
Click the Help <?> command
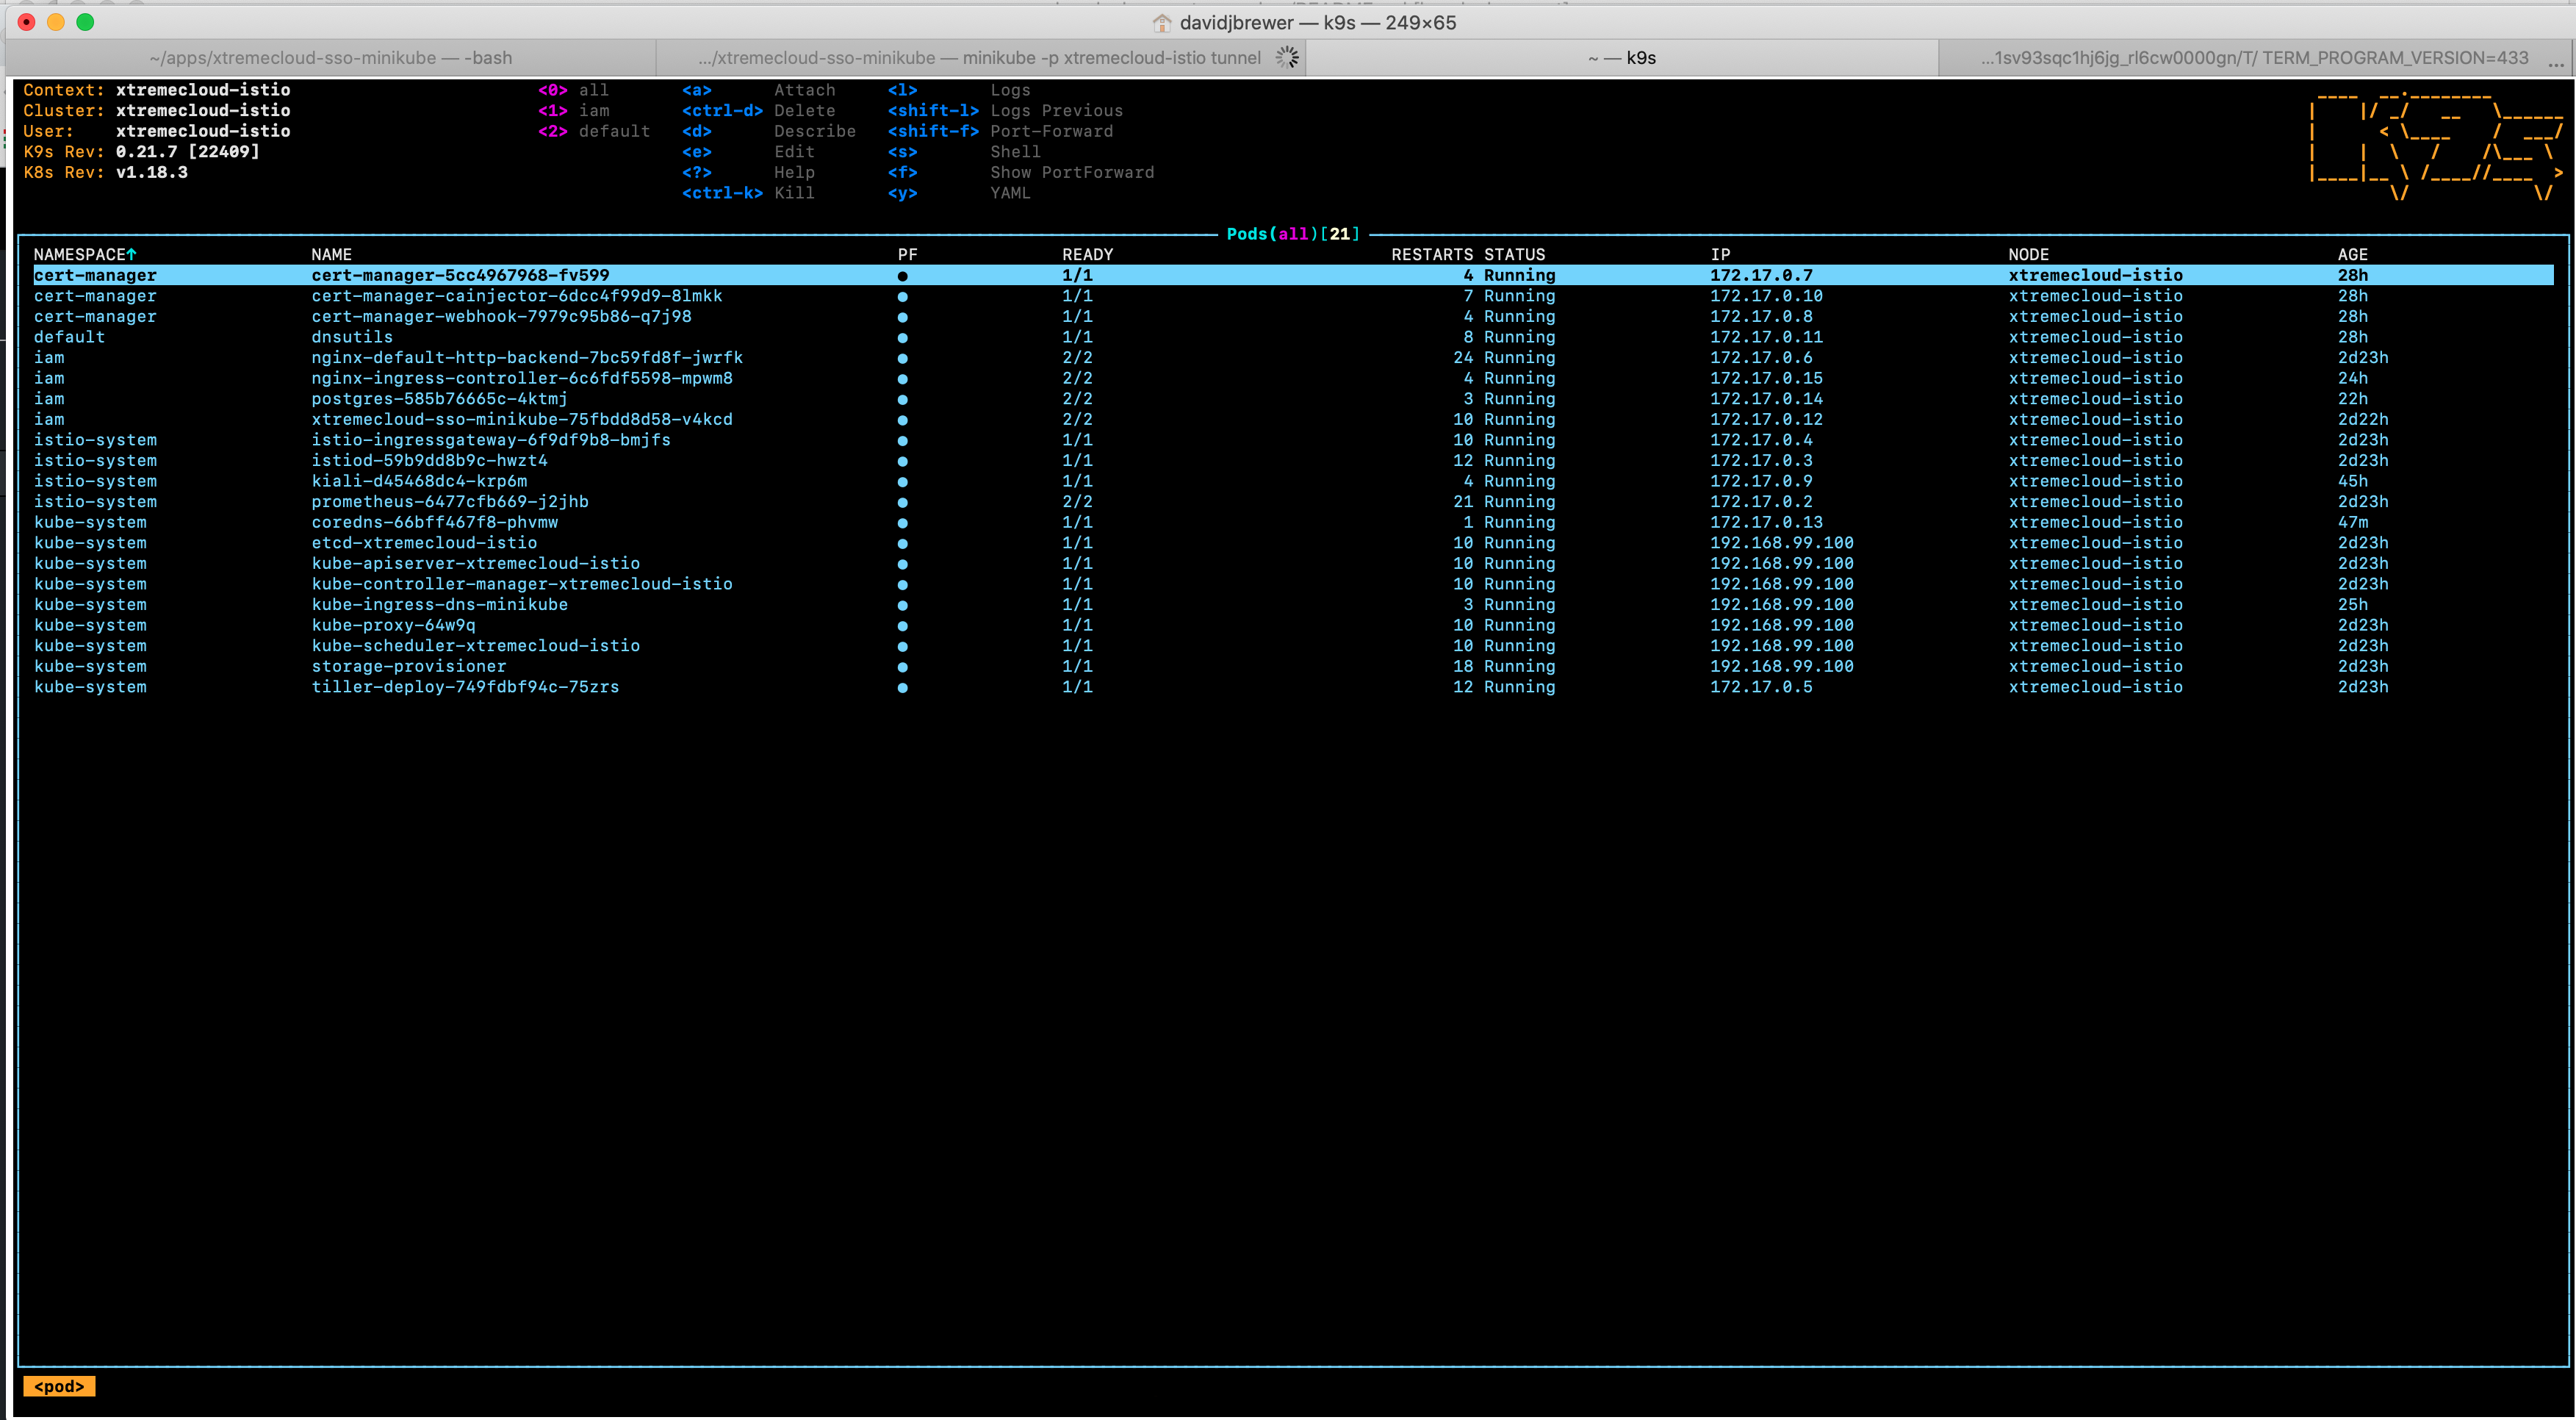click(748, 172)
